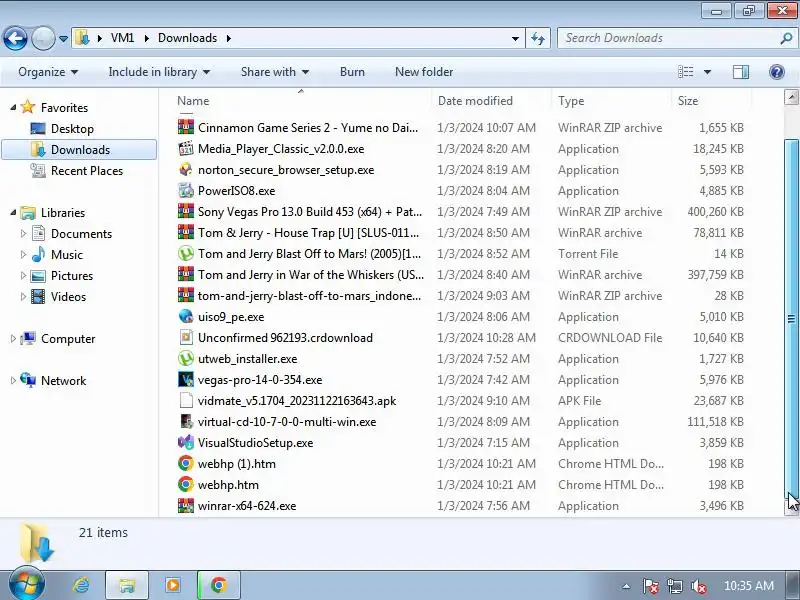
Task: Select the webhp (1).htm Chrome icon
Action: click(186, 463)
